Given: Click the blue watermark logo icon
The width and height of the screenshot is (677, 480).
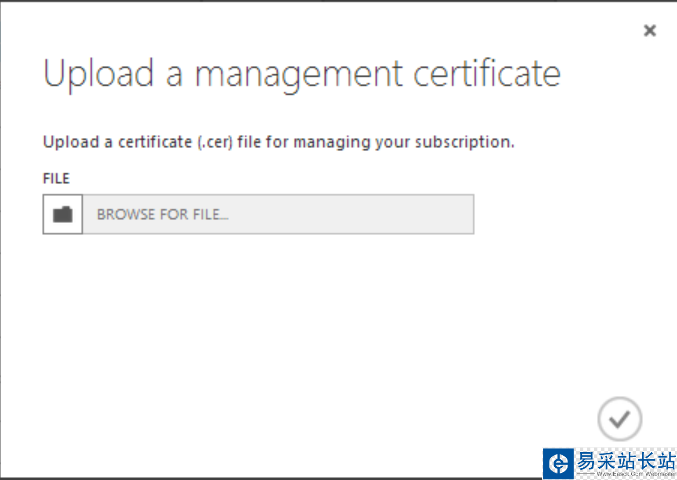Looking at the screenshot, I should (558, 463).
